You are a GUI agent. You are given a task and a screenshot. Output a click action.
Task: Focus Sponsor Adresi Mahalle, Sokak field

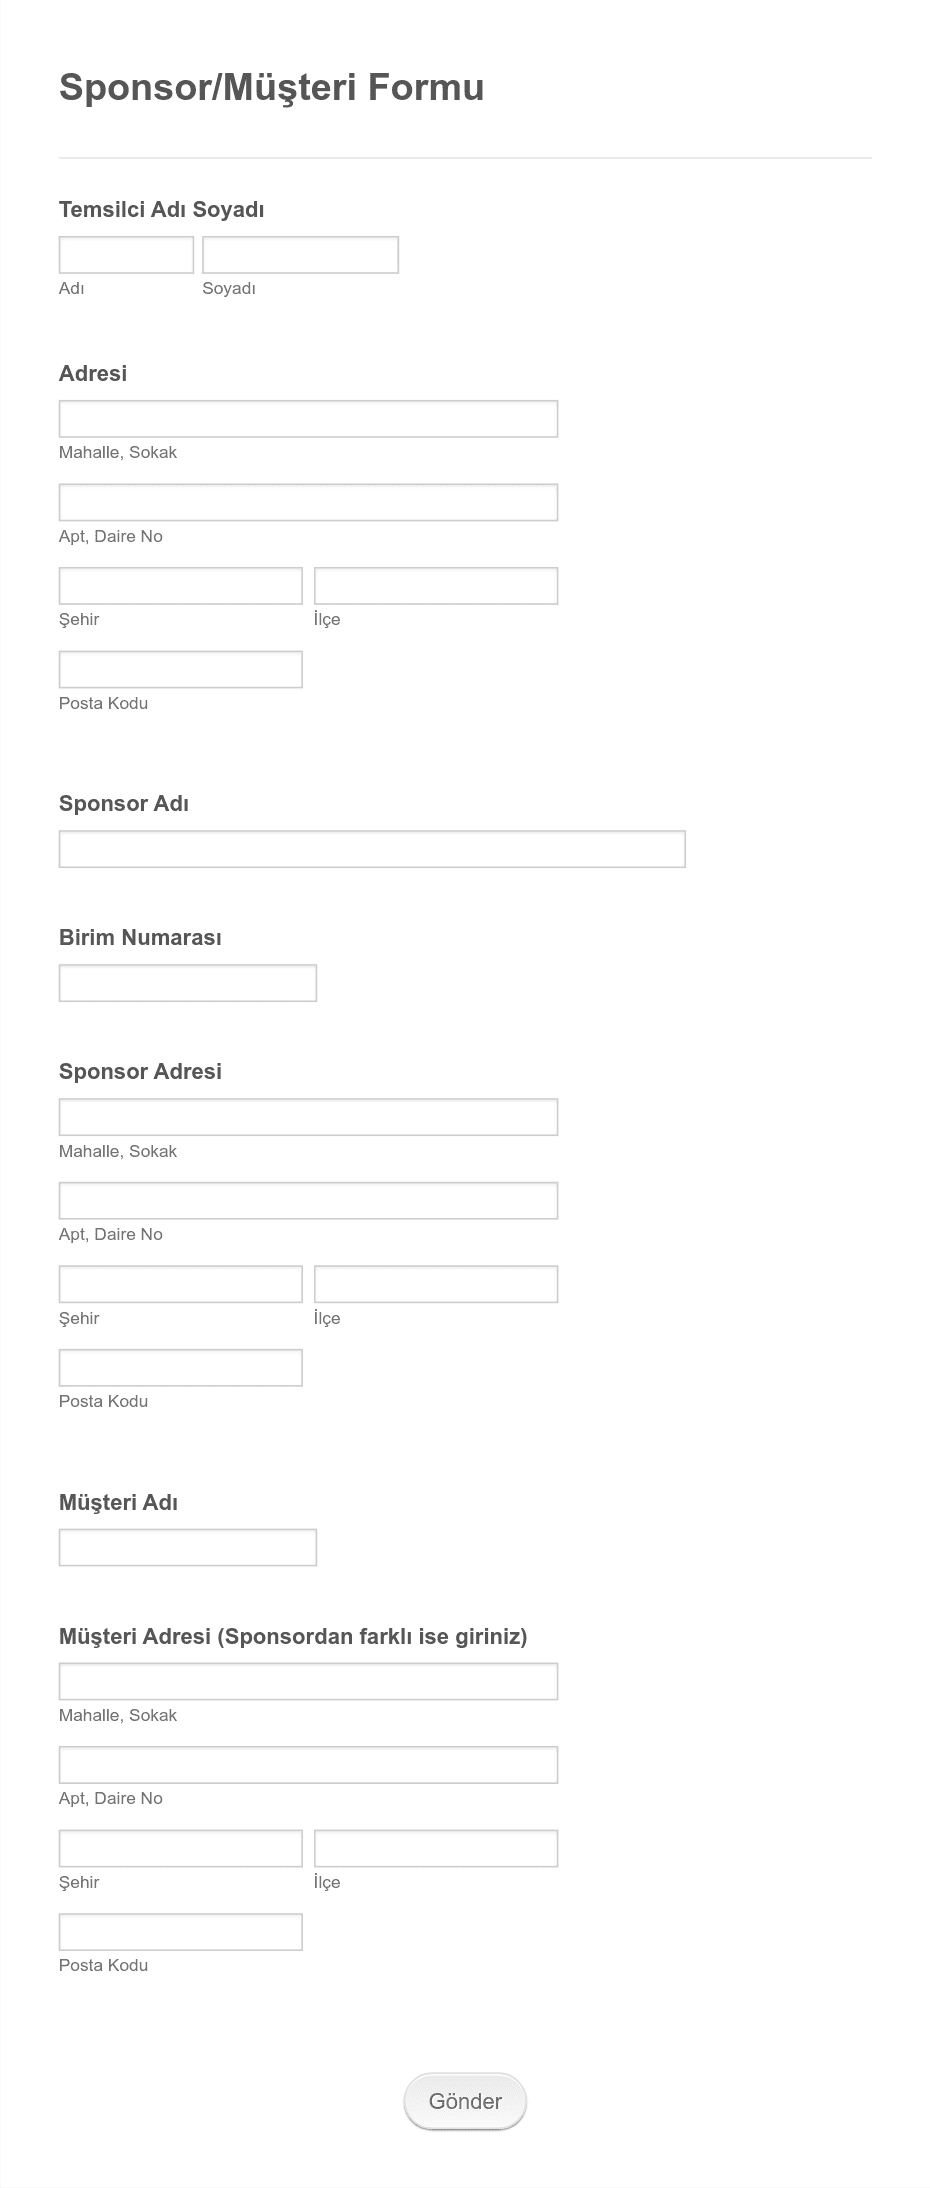coord(308,1117)
